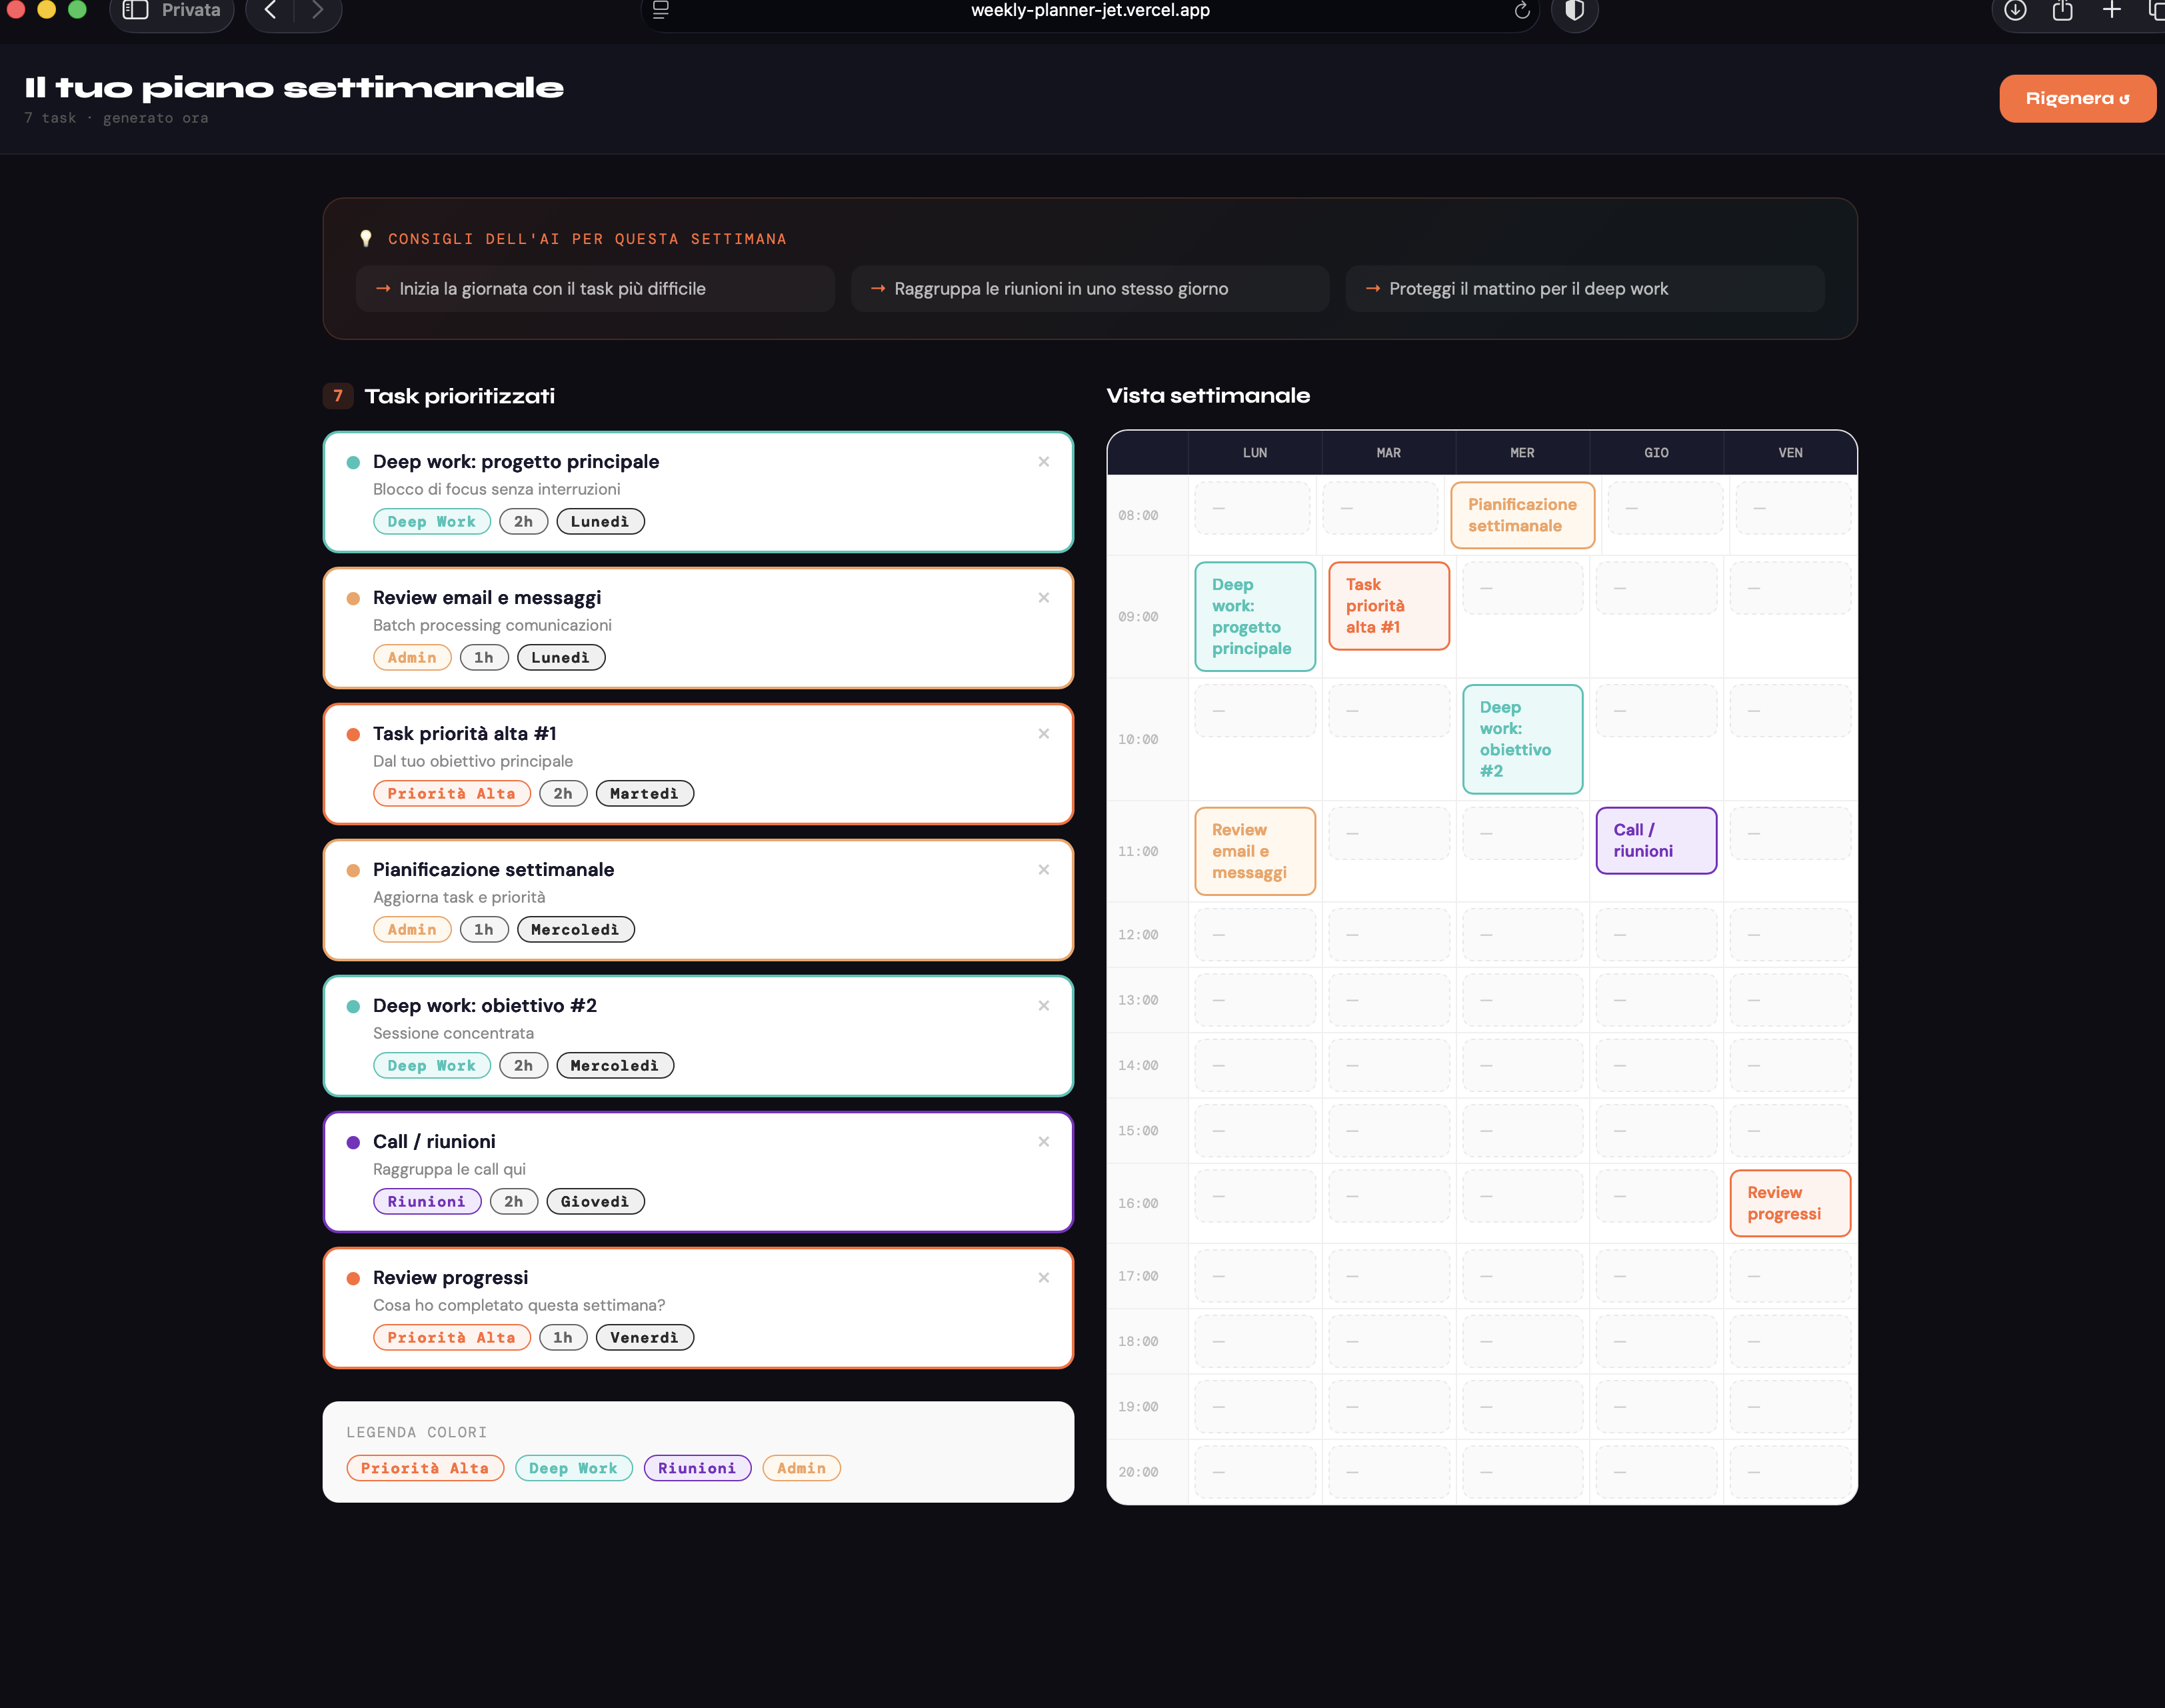This screenshot has height=1708, width=2165.
Task: Click Admin tag on Review email e messaggi
Action: point(412,658)
